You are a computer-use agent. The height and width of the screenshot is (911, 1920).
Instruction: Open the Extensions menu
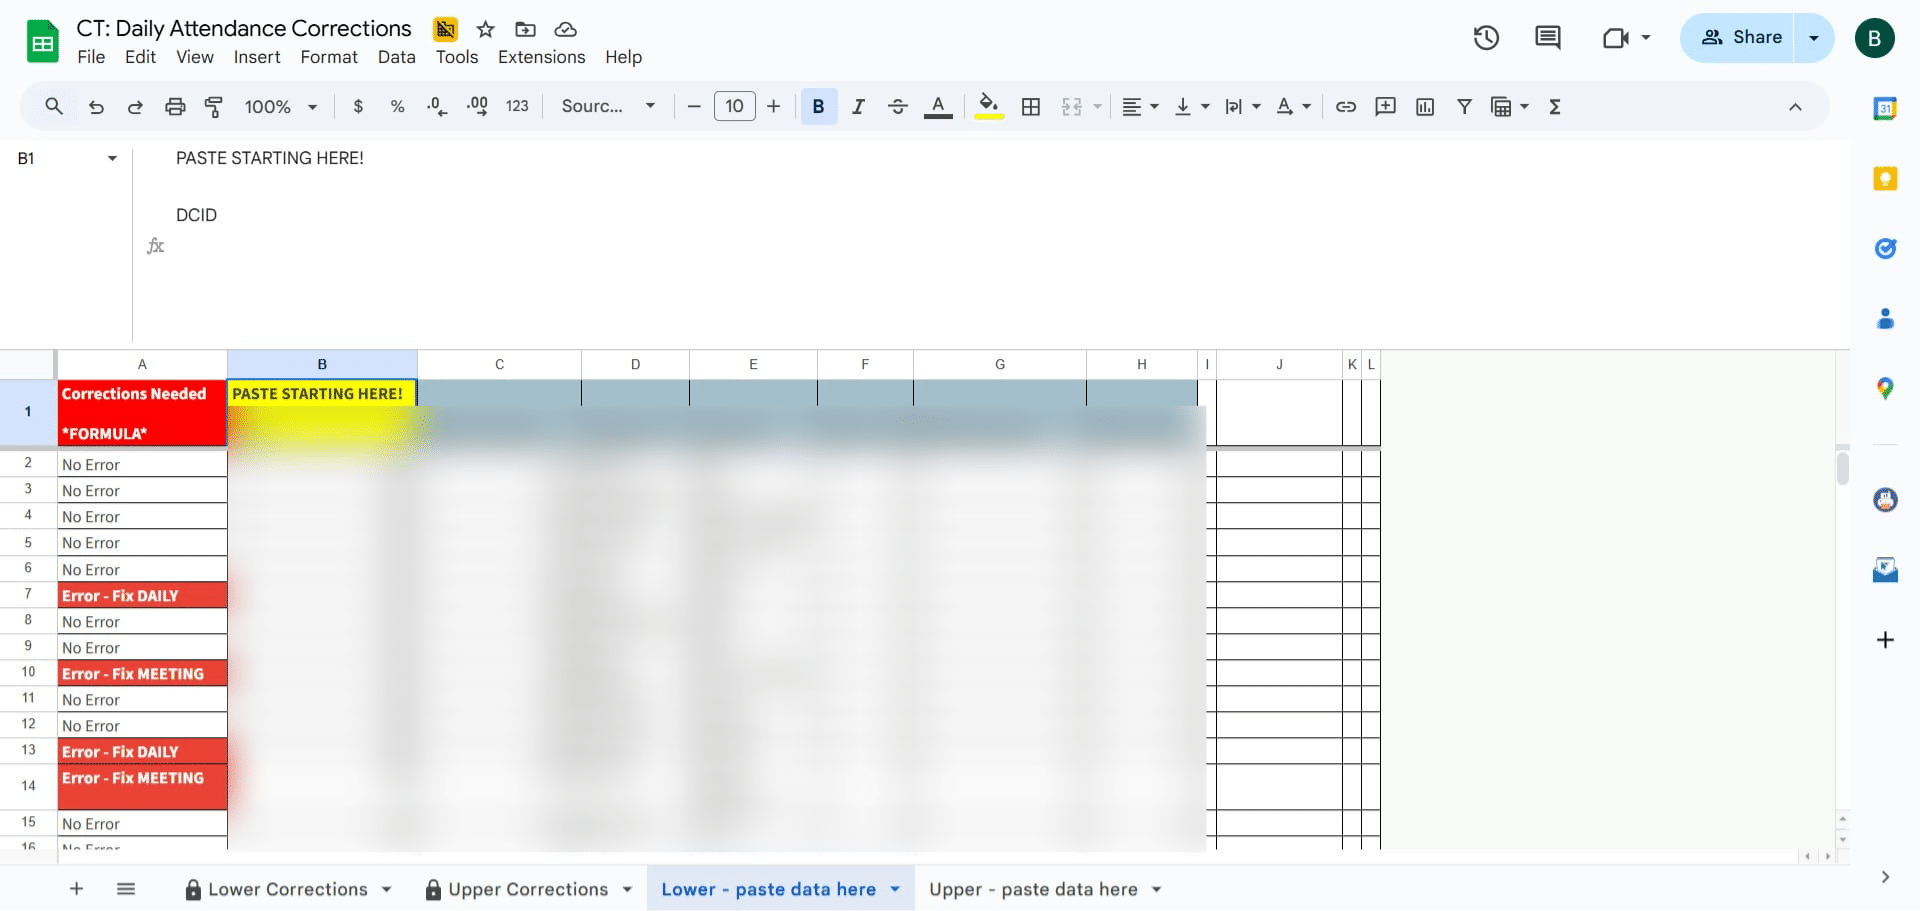point(541,57)
